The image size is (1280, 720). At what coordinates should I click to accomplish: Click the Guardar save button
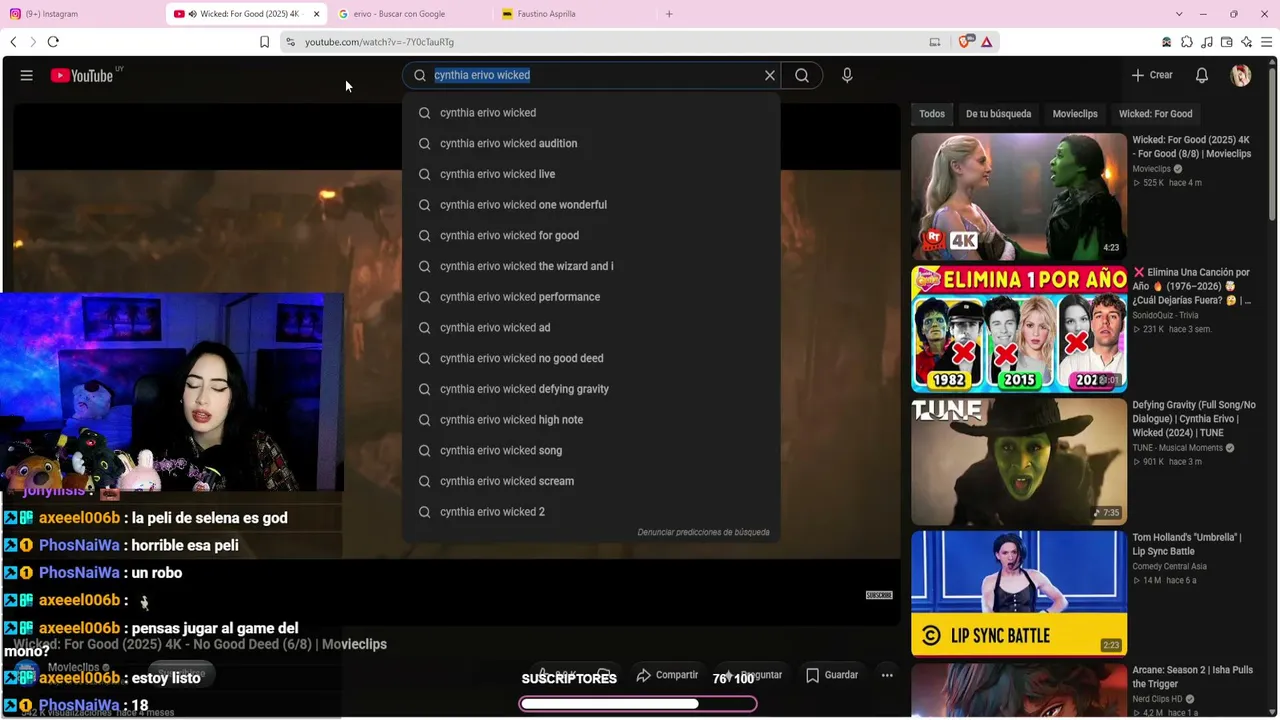pos(832,675)
